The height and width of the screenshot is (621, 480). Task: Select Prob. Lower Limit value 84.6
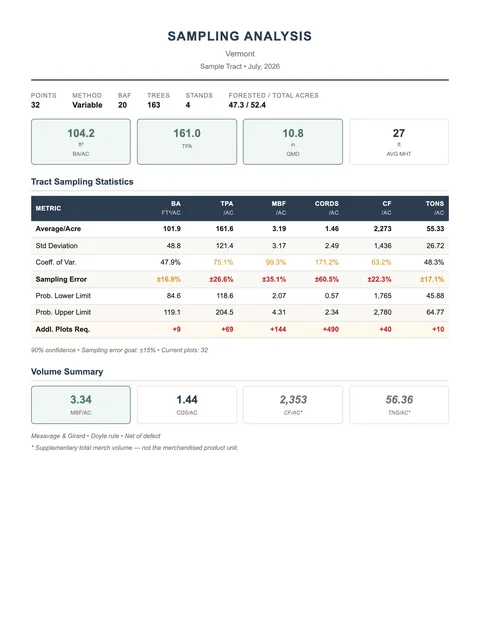tap(174, 295)
